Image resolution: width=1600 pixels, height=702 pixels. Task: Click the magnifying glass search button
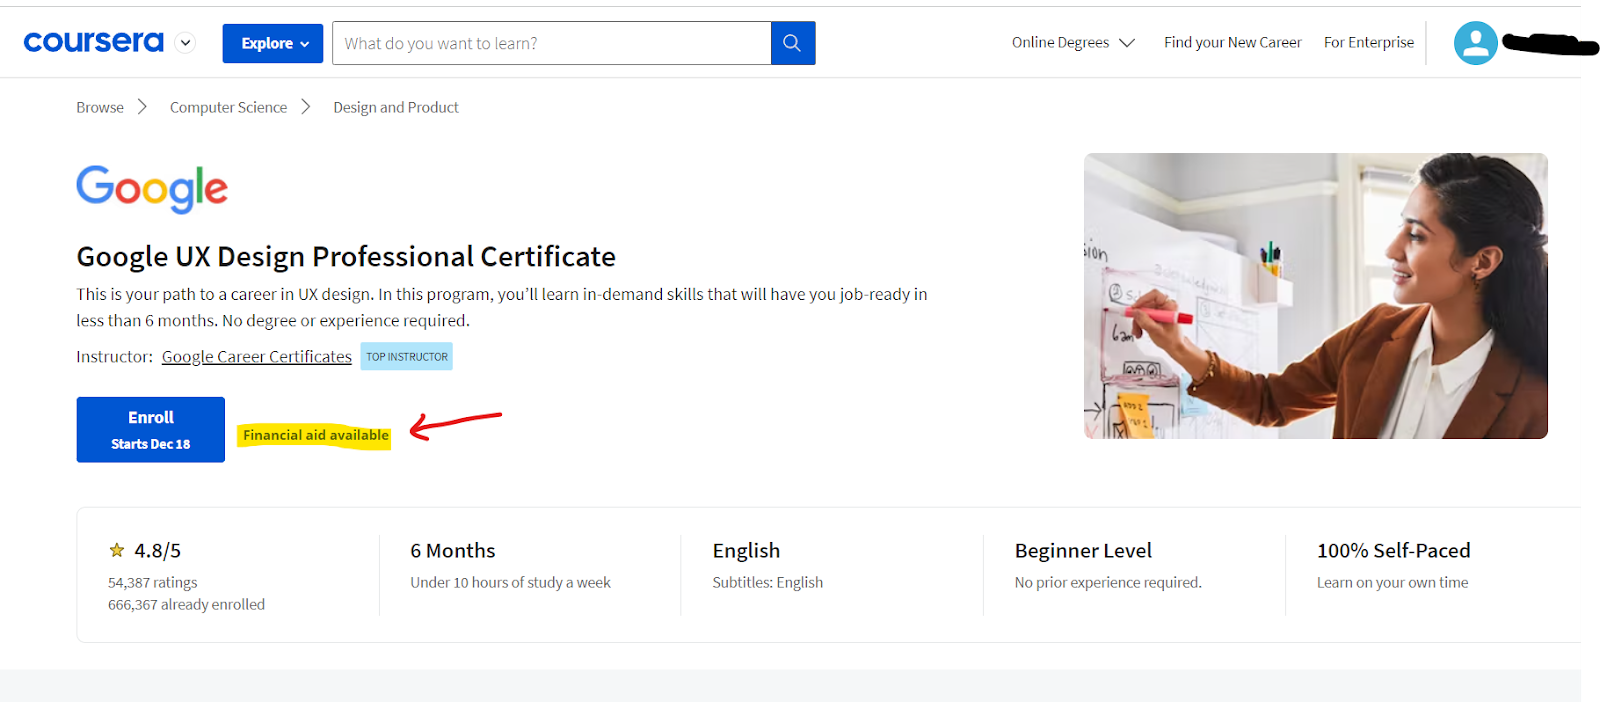tap(793, 43)
